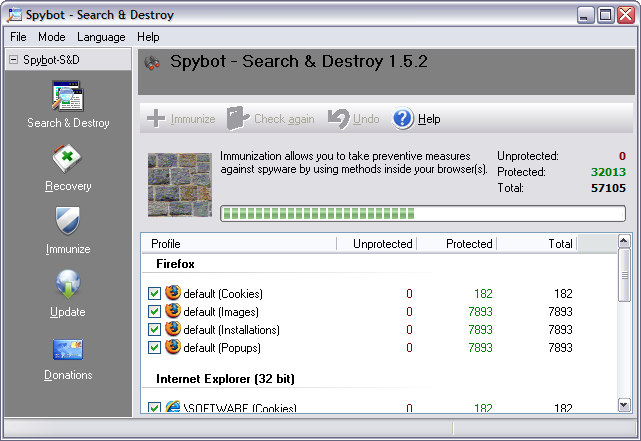Click Firefox icon for default (Installations)
The height and width of the screenshot is (441, 641).
click(x=173, y=329)
